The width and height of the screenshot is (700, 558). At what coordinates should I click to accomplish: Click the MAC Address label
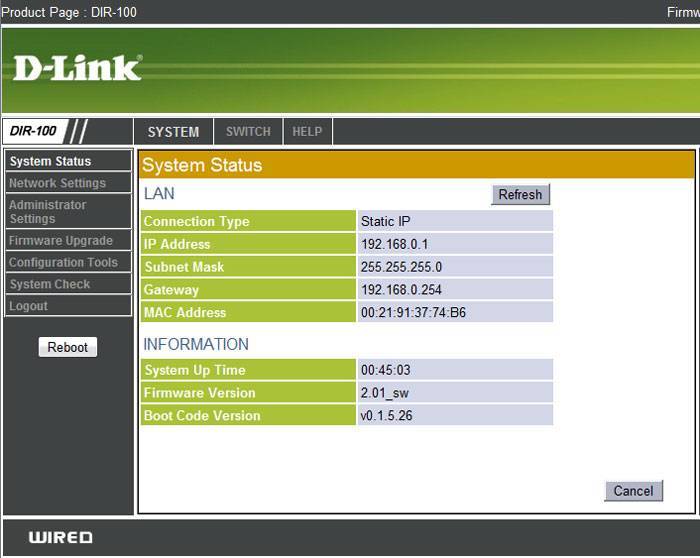(248, 312)
